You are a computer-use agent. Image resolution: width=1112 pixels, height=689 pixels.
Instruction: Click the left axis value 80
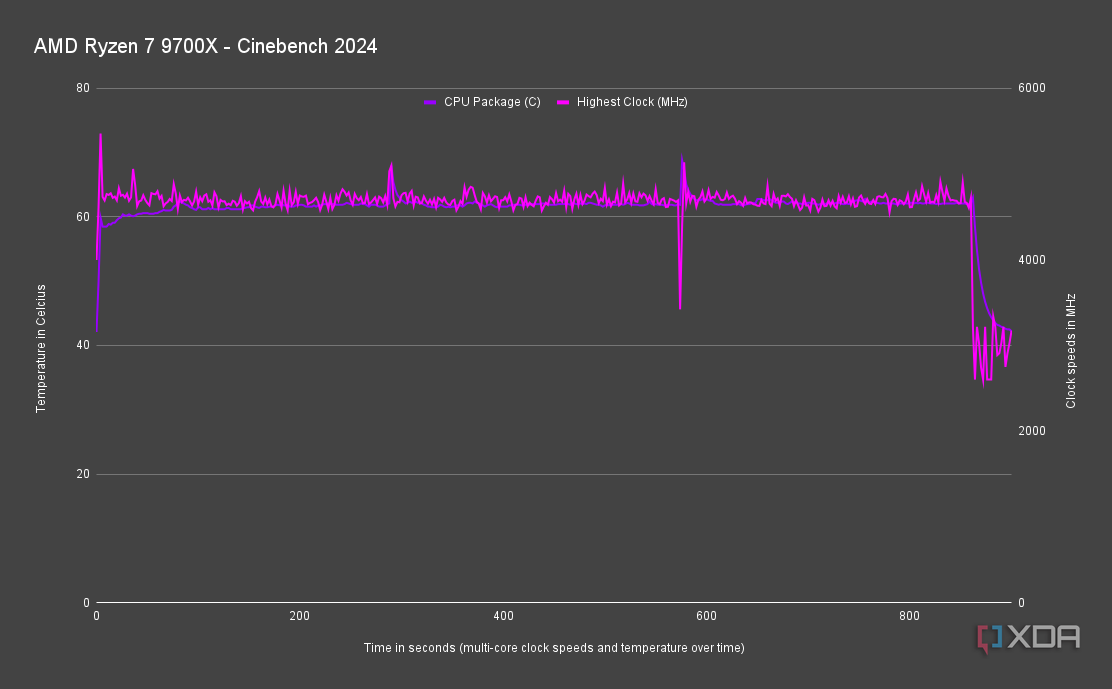(83, 88)
